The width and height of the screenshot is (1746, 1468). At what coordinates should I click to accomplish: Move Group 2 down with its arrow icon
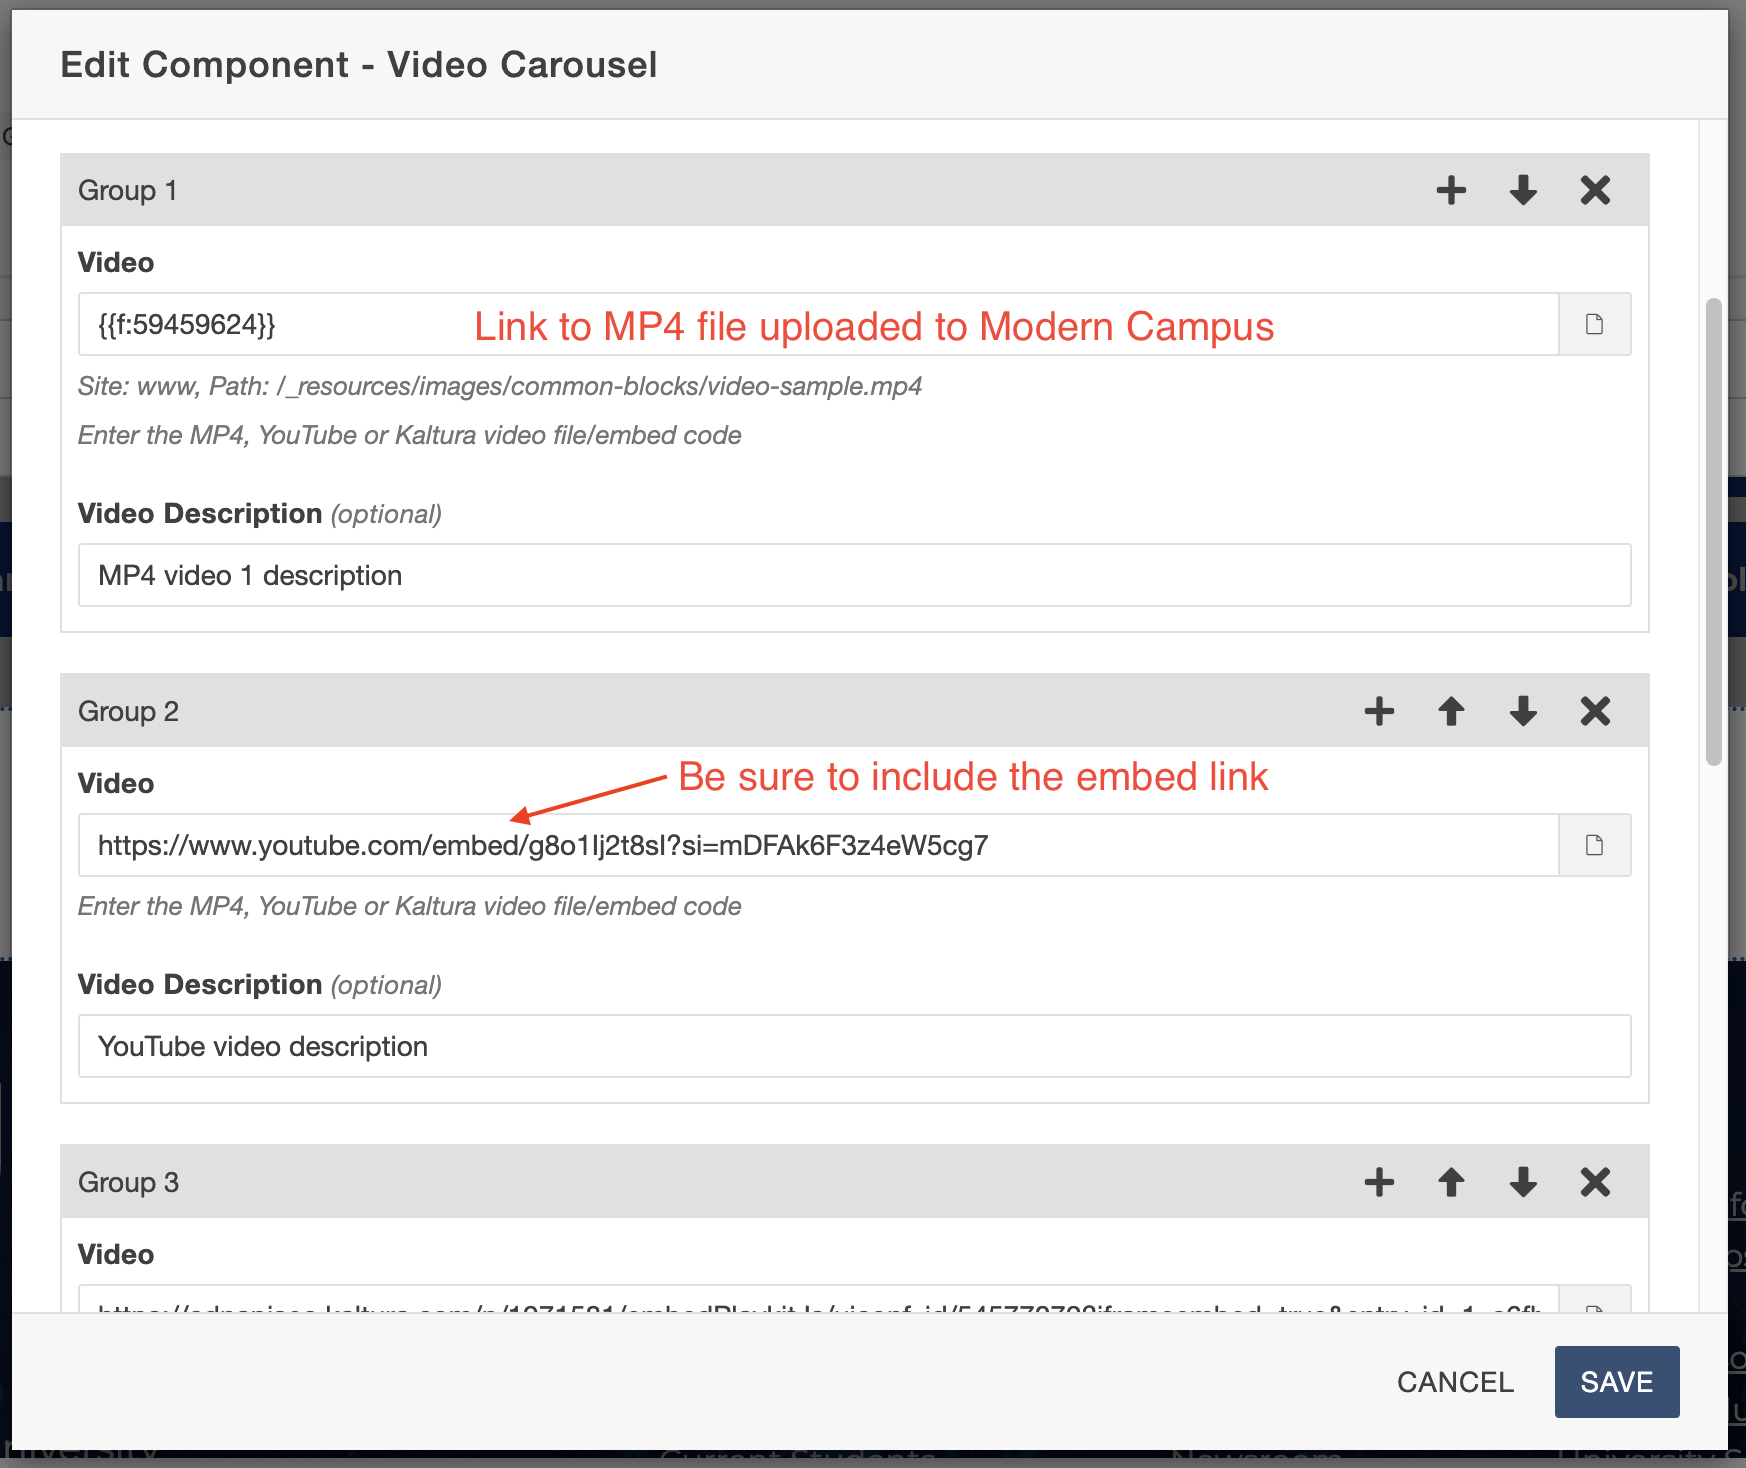(x=1523, y=711)
